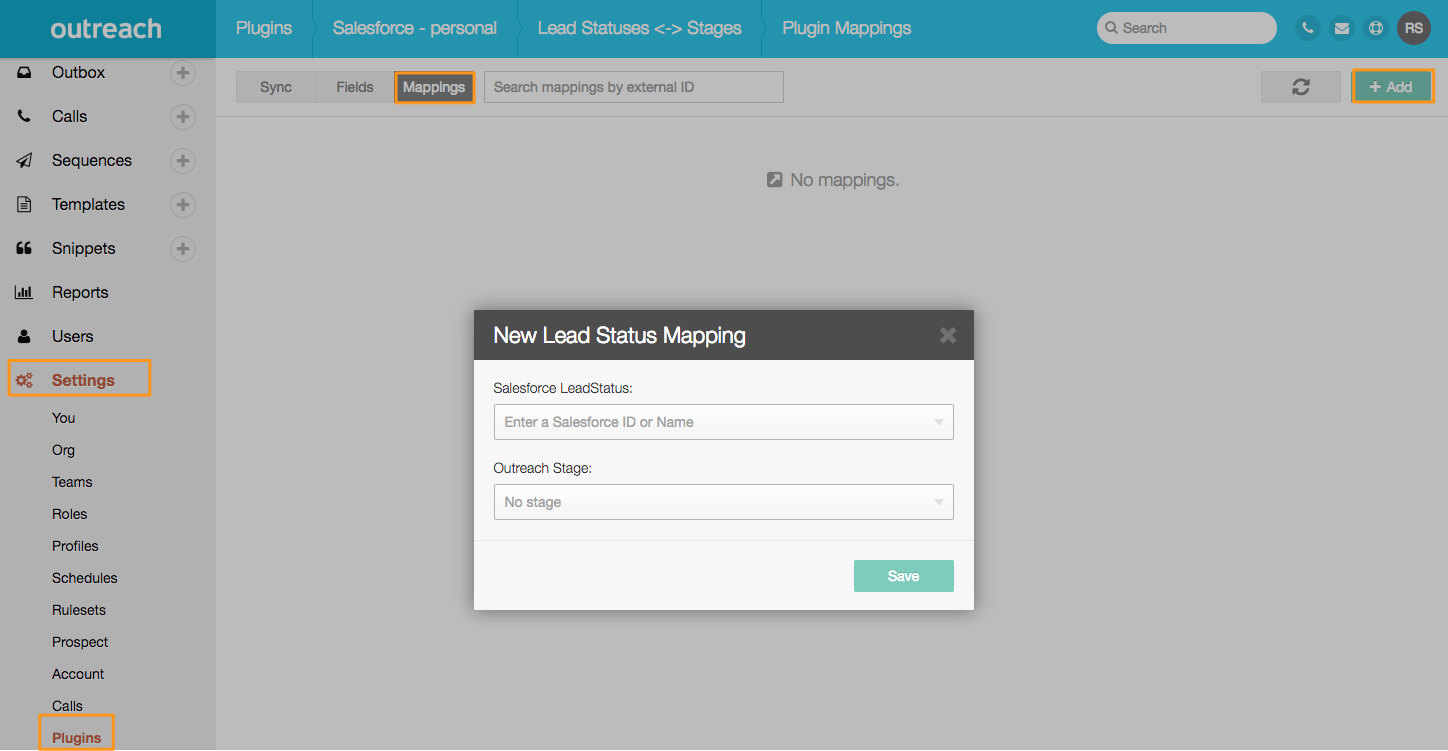Open the Org settings page

click(64, 450)
